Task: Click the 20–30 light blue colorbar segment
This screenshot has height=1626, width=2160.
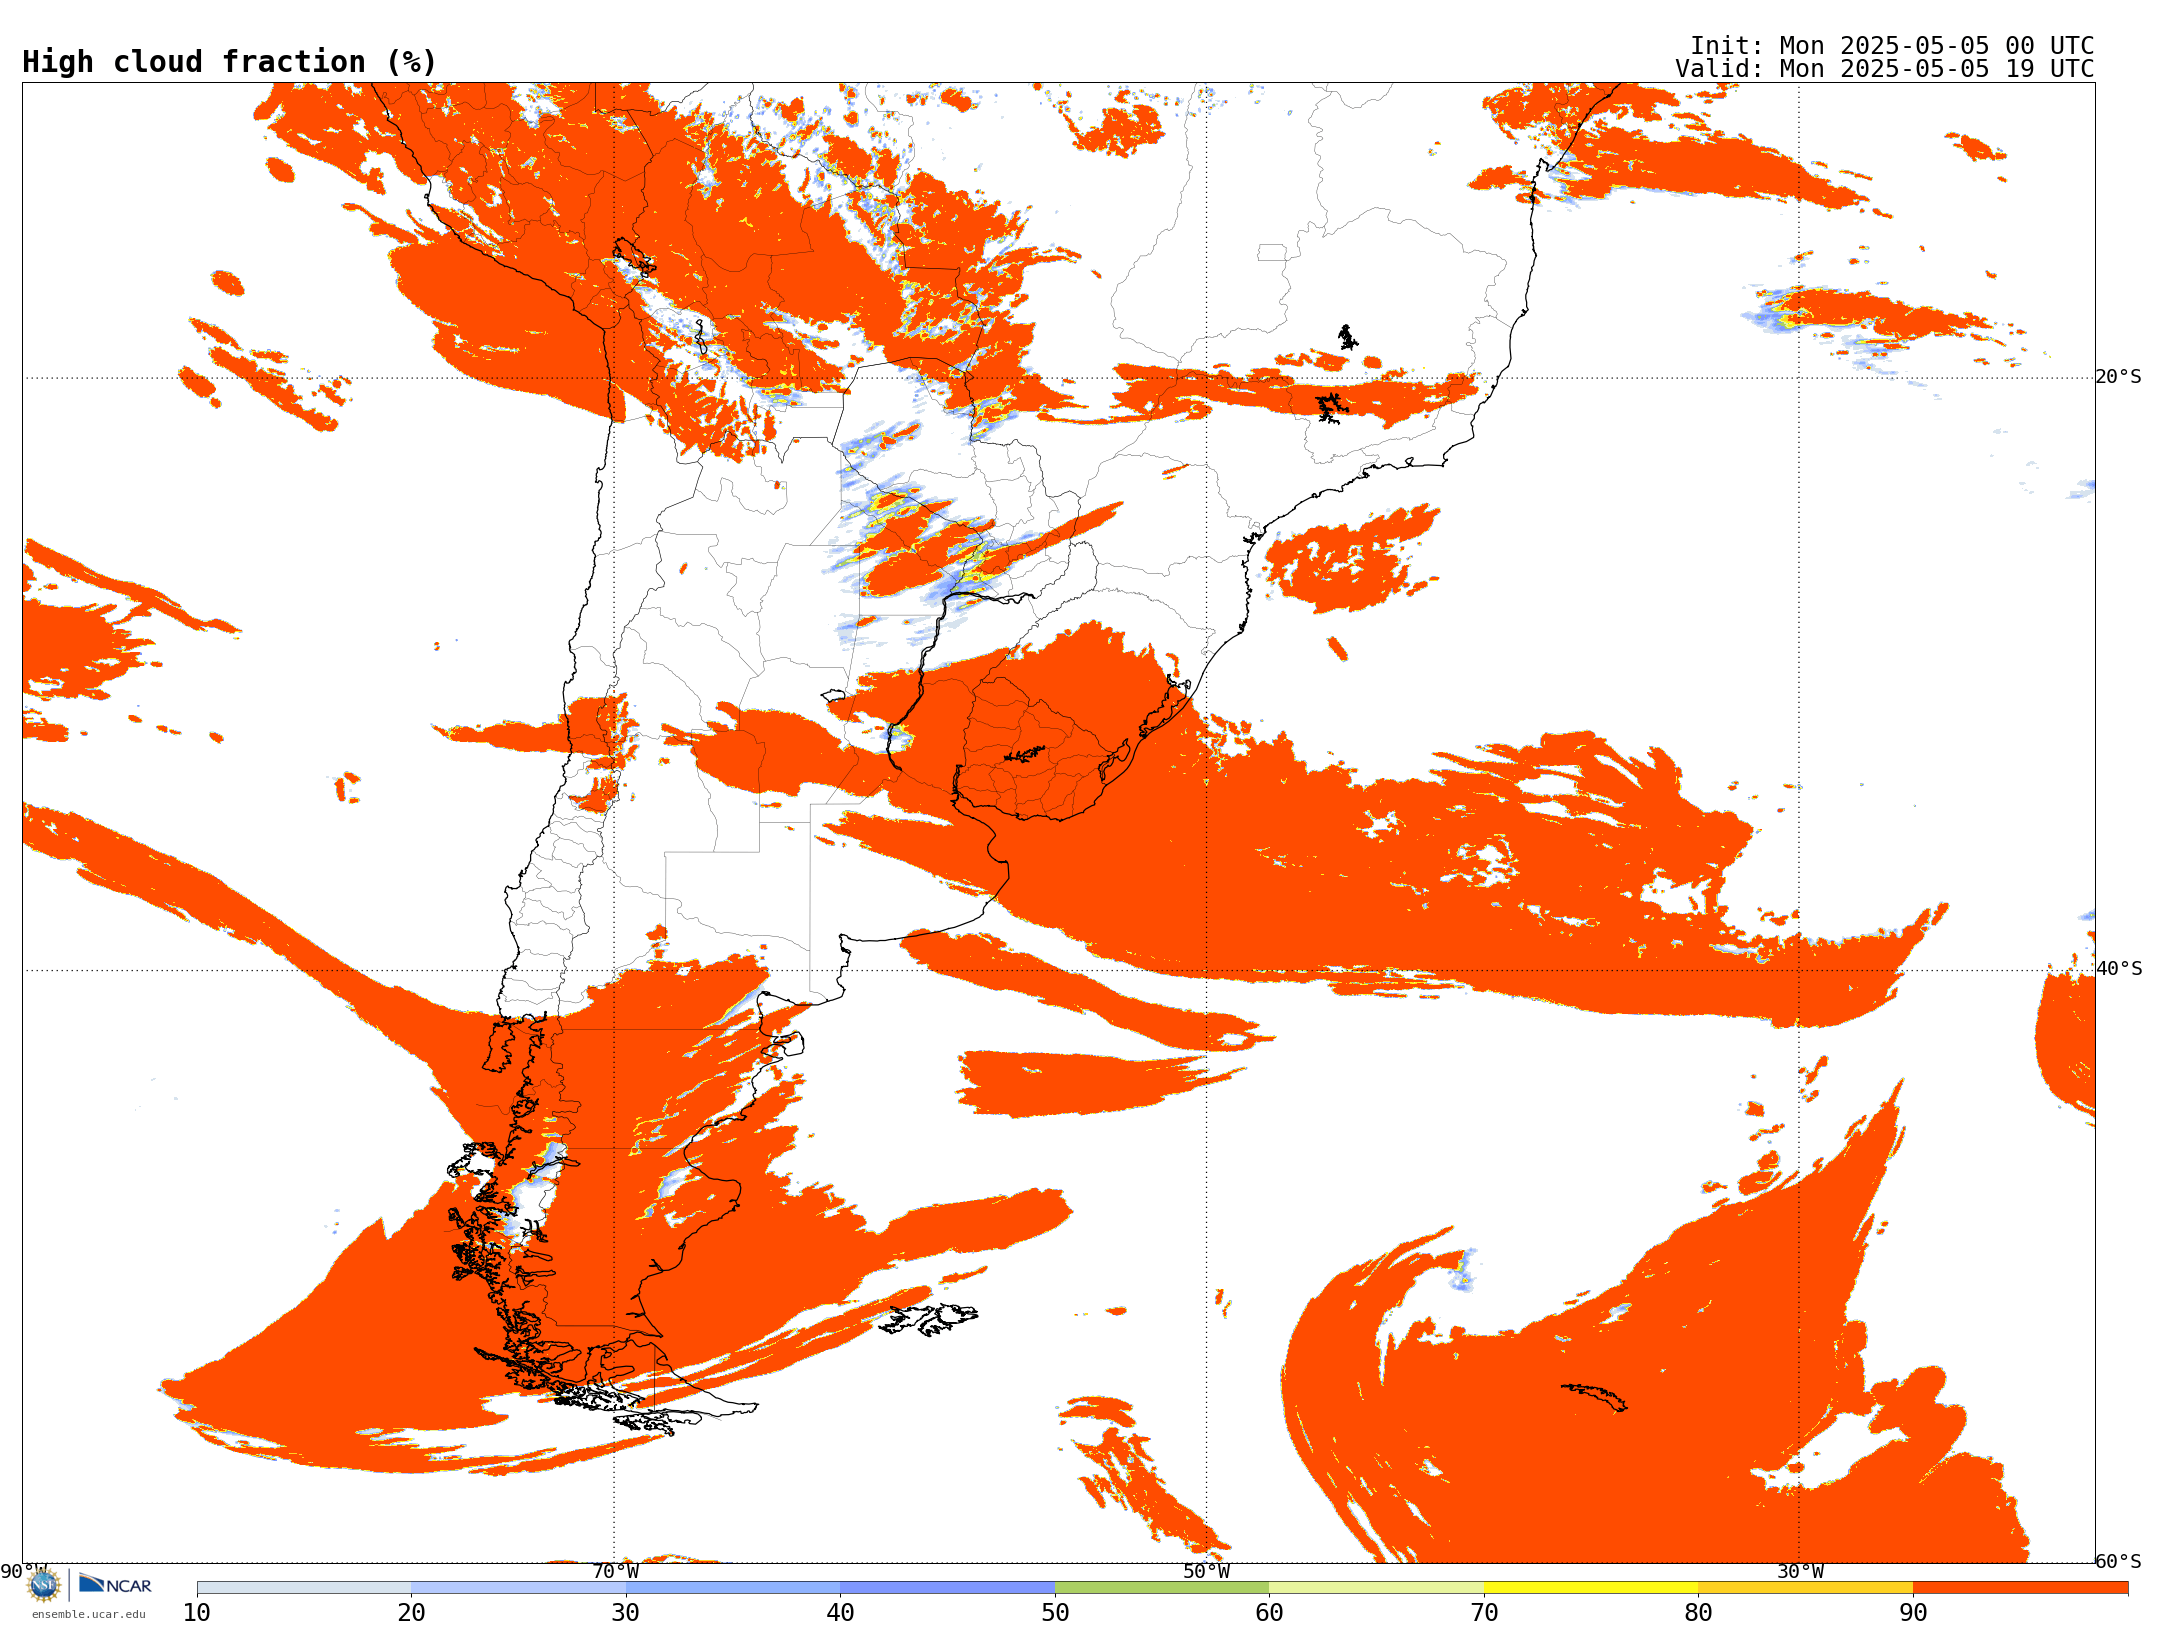Action: pyautogui.click(x=518, y=1588)
